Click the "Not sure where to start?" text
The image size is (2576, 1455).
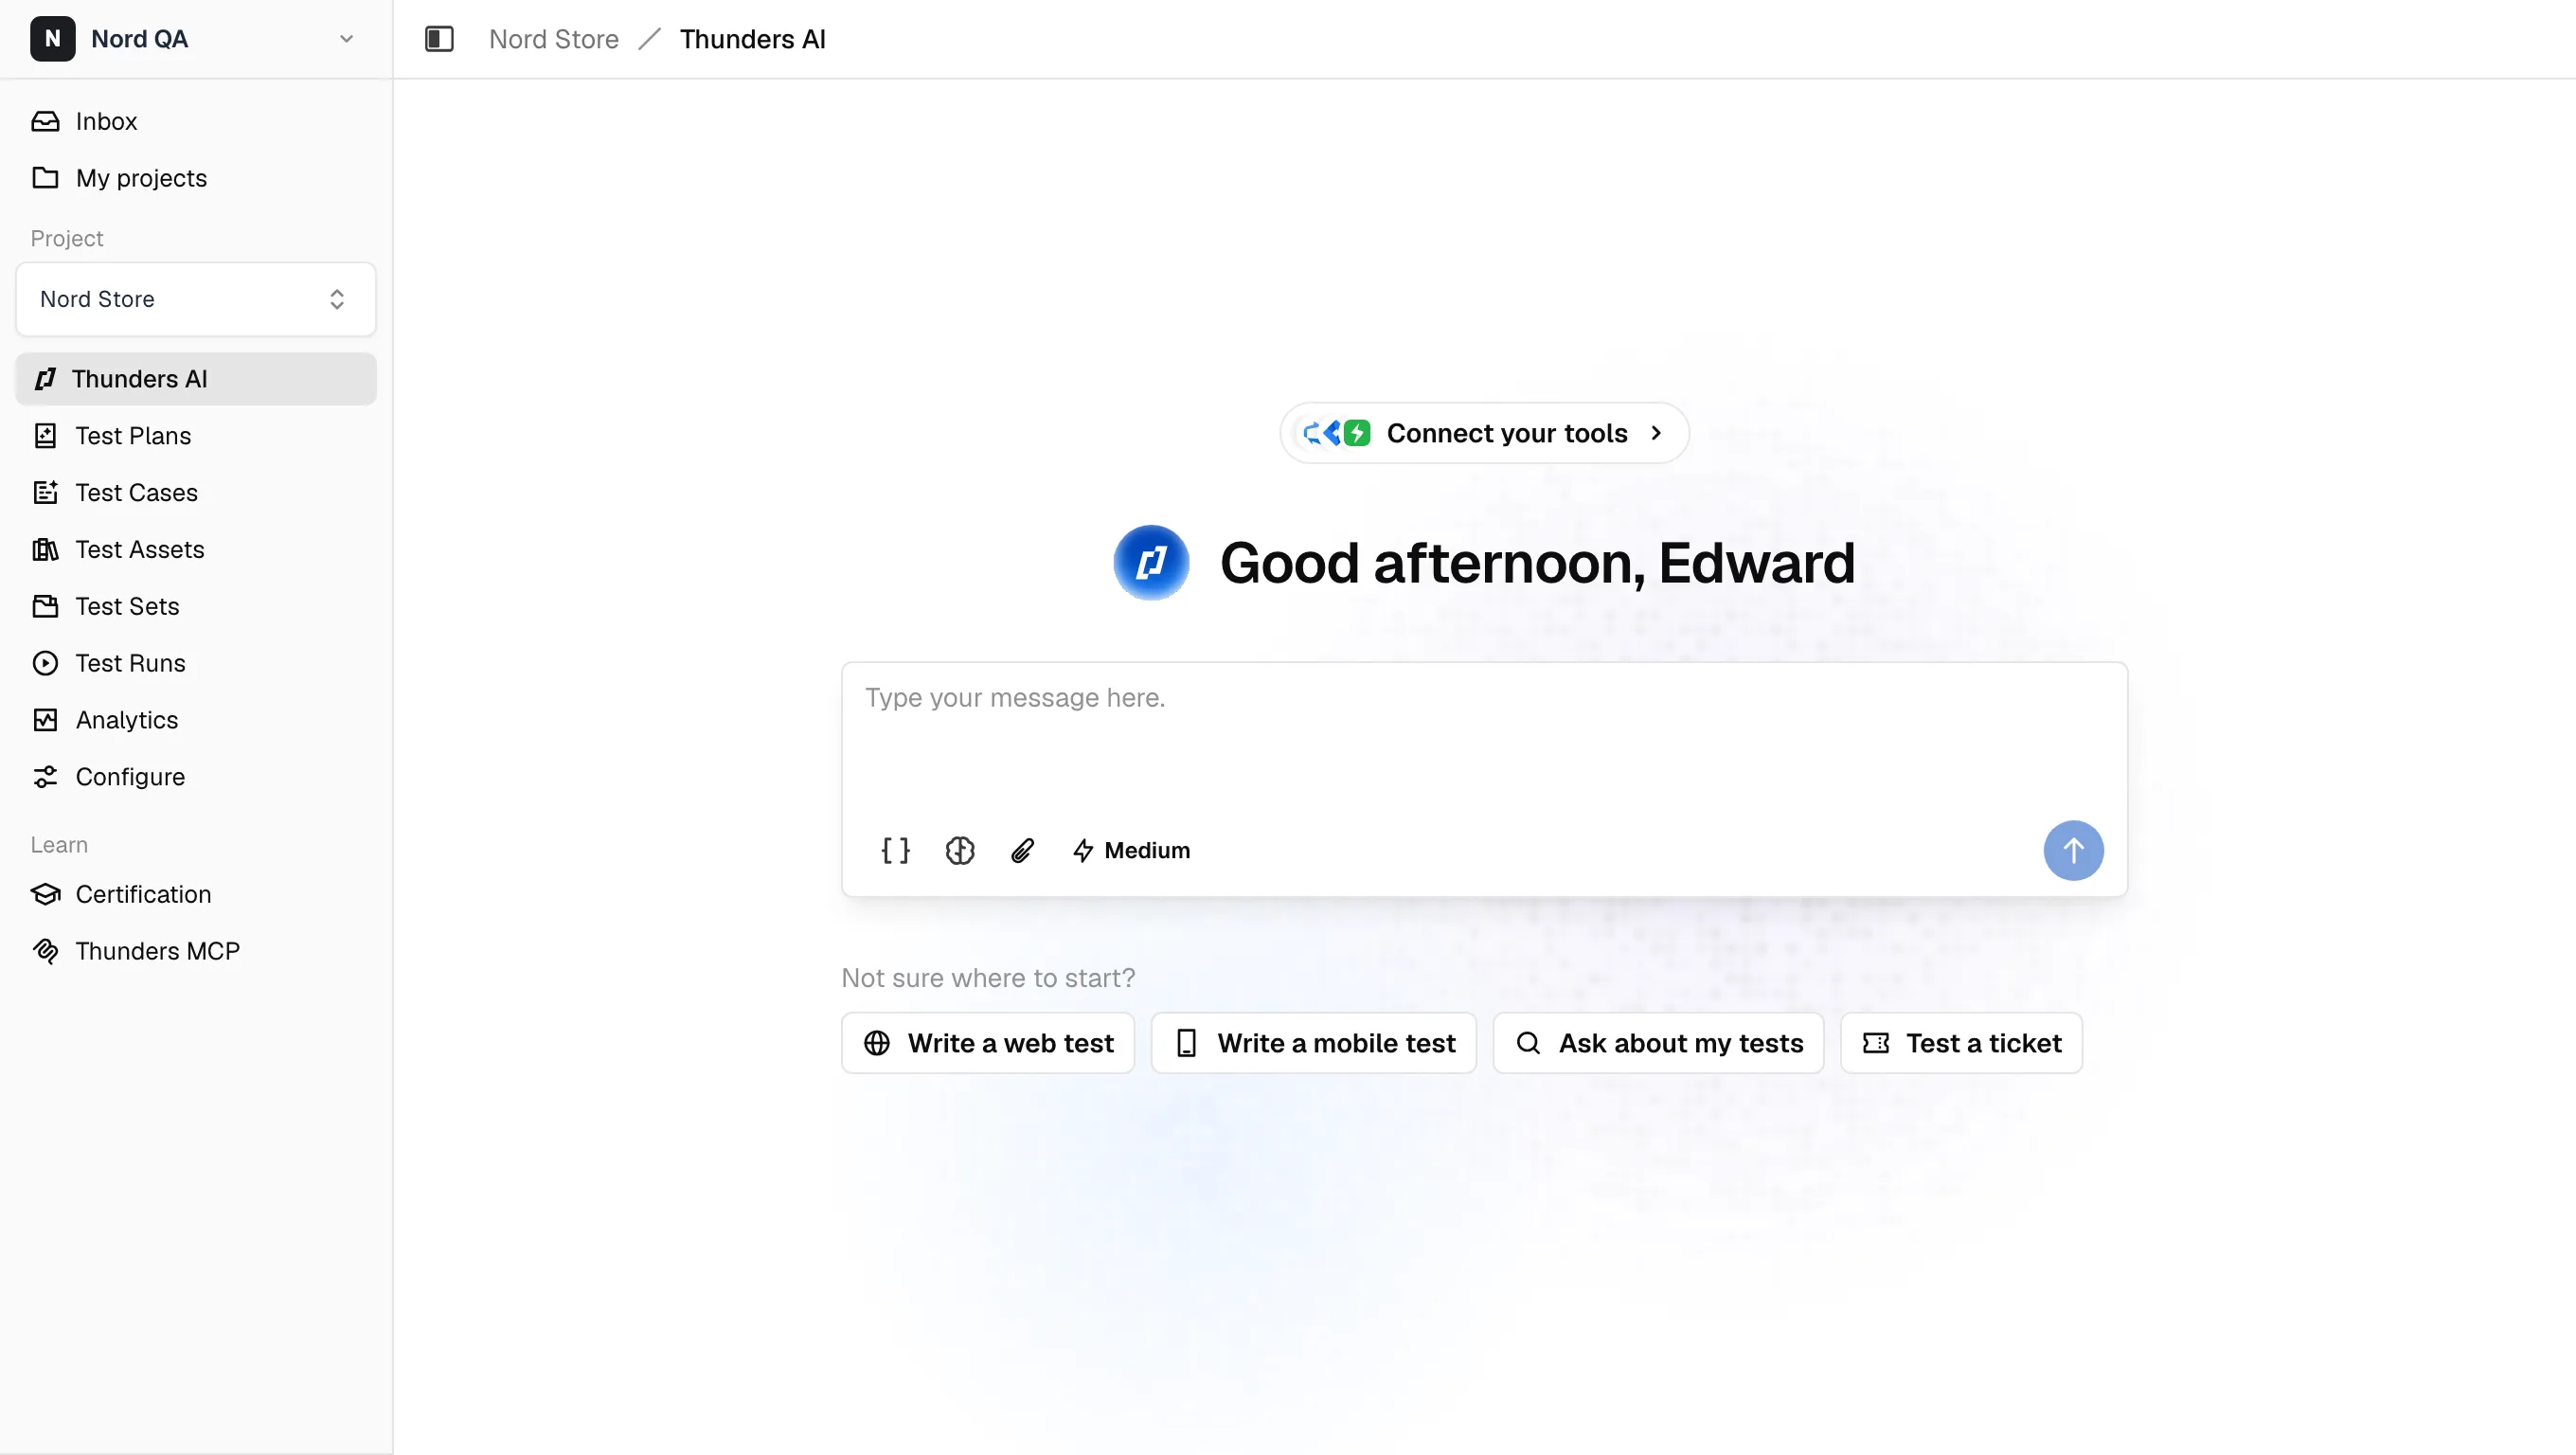click(x=988, y=978)
